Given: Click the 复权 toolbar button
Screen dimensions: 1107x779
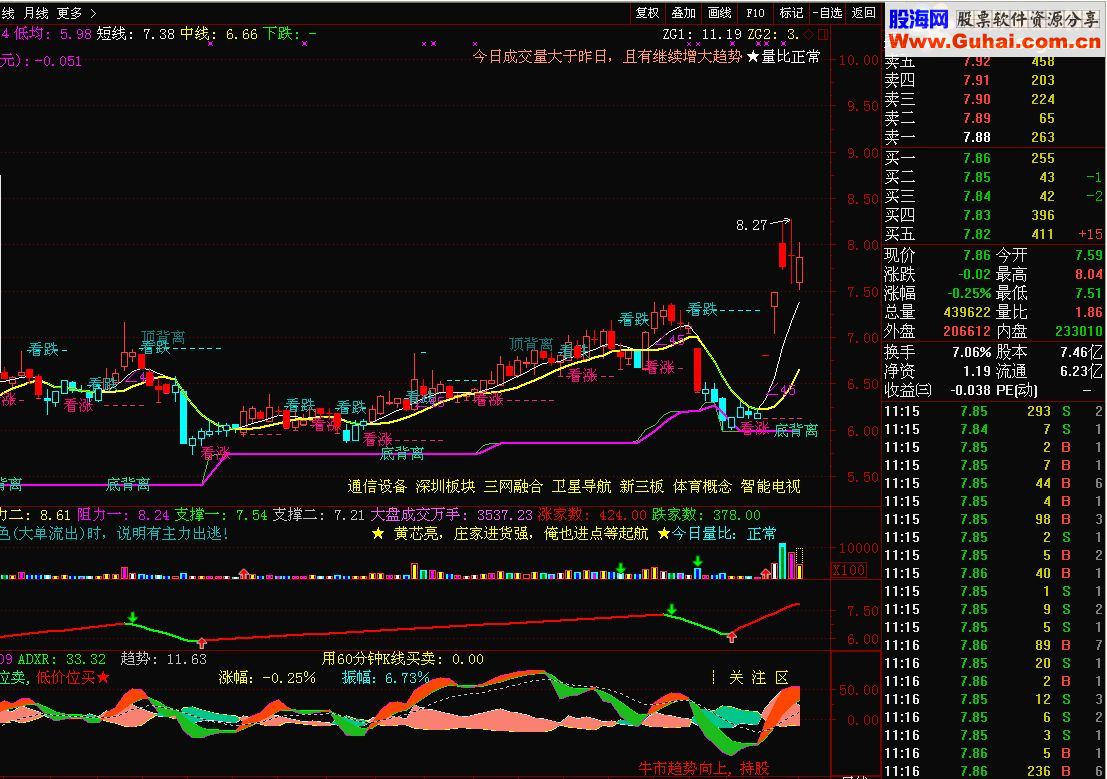Looking at the screenshot, I should click(x=647, y=13).
